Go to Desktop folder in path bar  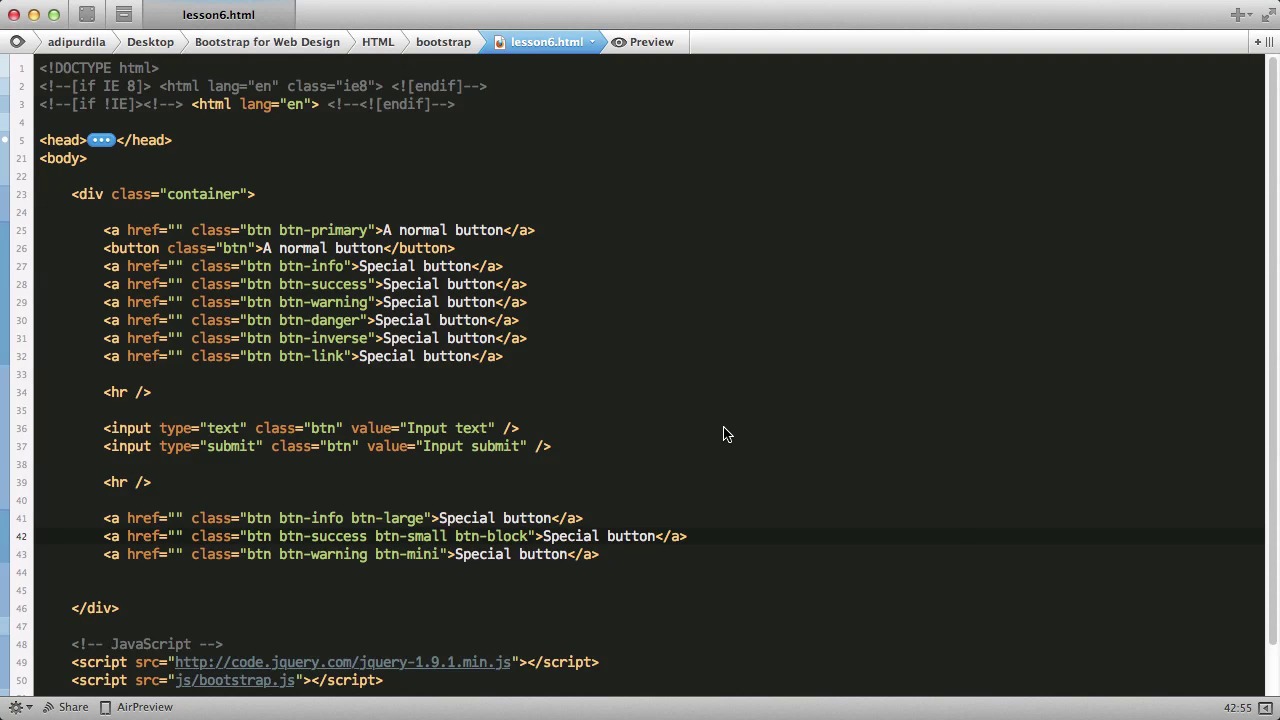click(150, 42)
